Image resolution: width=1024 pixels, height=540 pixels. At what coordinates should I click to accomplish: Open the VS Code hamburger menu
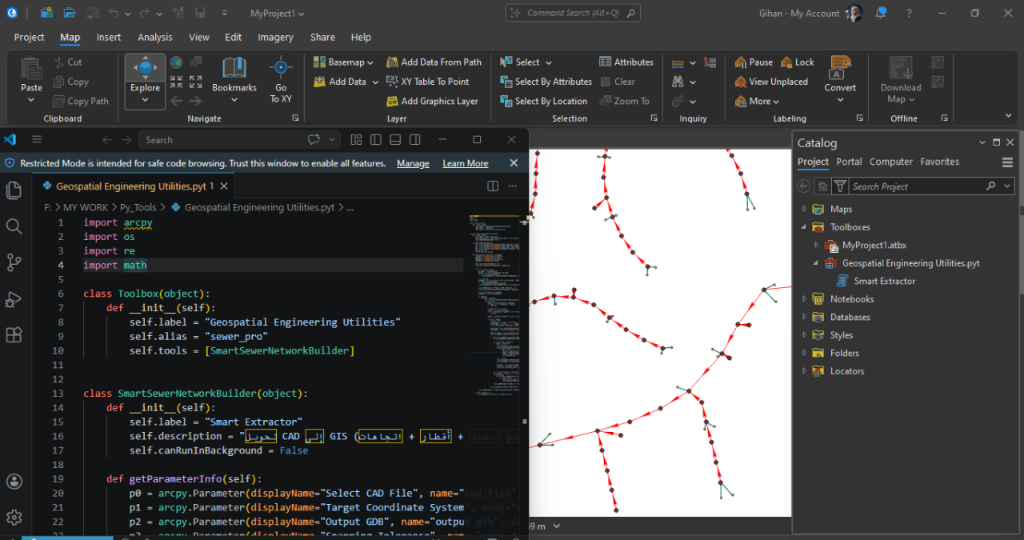tap(37, 140)
